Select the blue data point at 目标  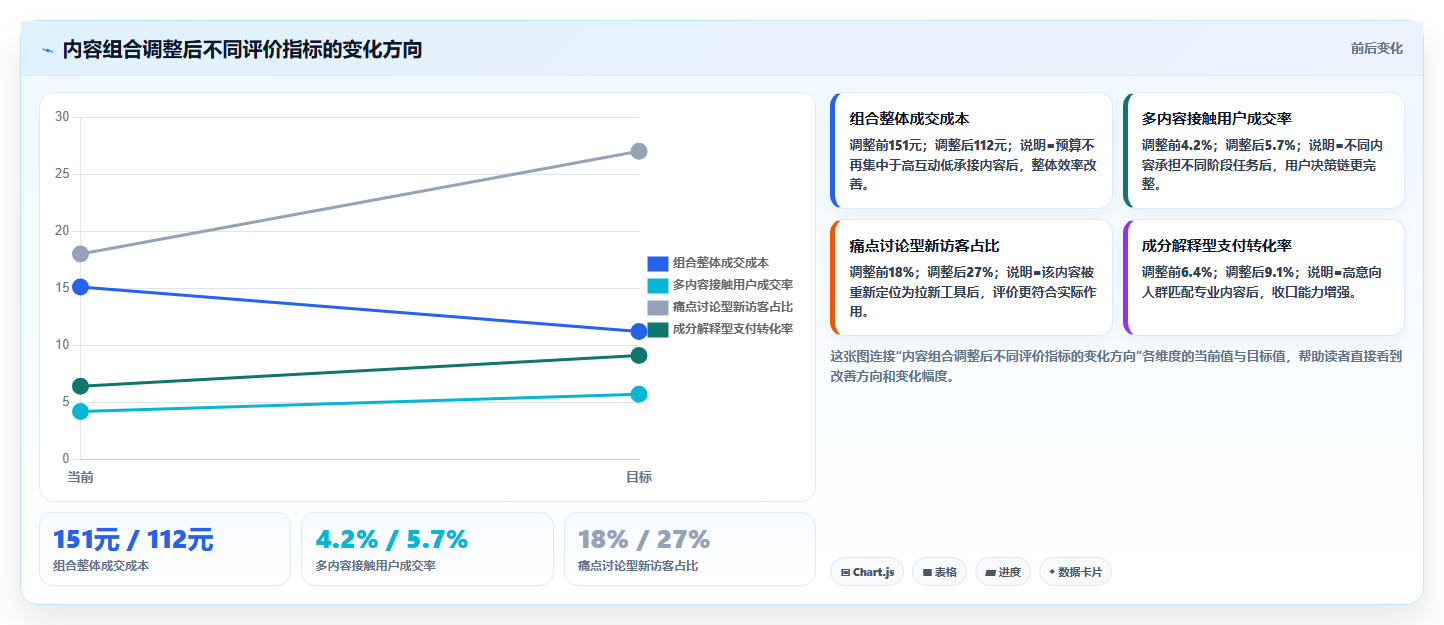pos(639,332)
